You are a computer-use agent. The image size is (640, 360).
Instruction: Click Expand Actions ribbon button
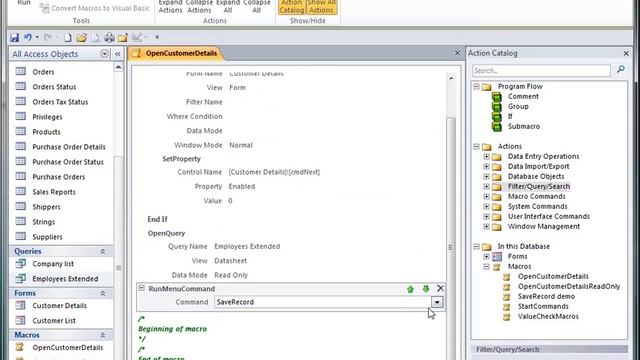point(170,6)
